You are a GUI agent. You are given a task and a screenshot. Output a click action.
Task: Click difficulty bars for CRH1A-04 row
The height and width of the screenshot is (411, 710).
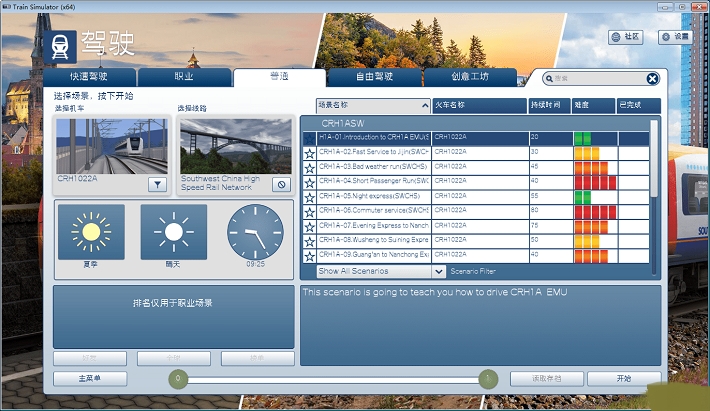coord(595,183)
